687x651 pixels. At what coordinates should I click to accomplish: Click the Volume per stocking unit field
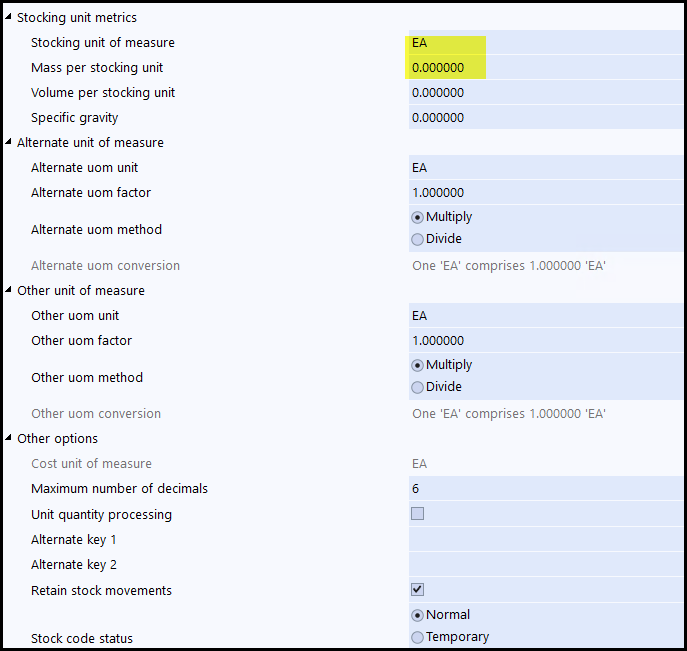pyautogui.click(x=545, y=93)
